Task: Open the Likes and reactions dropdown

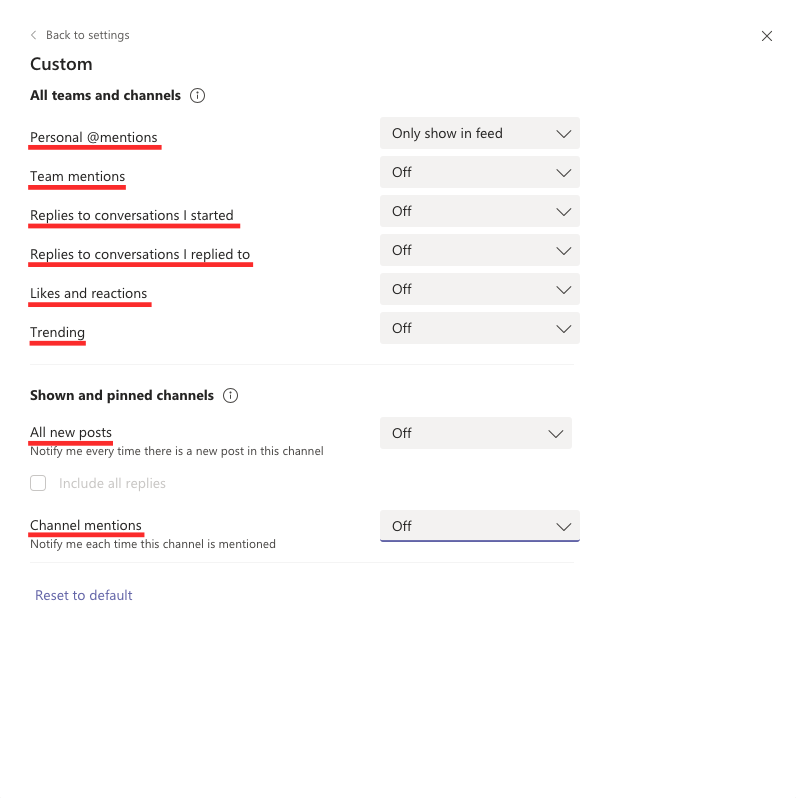Action: click(479, 289)
